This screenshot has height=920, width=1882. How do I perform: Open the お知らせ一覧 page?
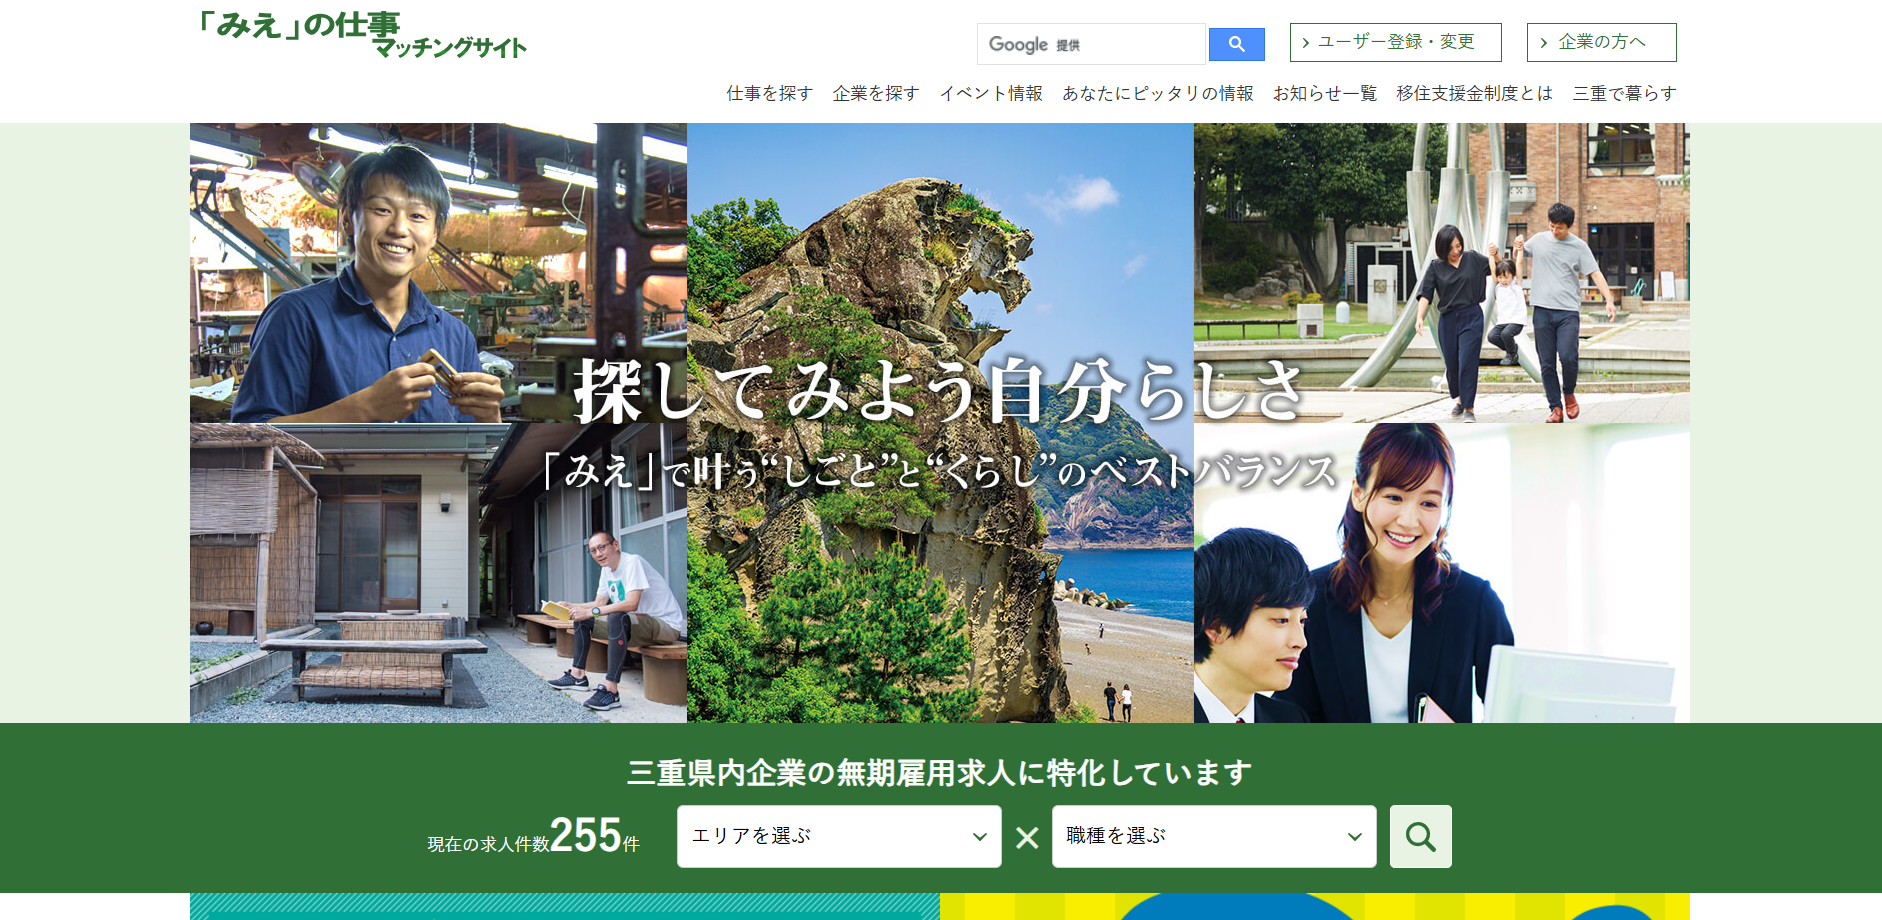(1324, 93)
